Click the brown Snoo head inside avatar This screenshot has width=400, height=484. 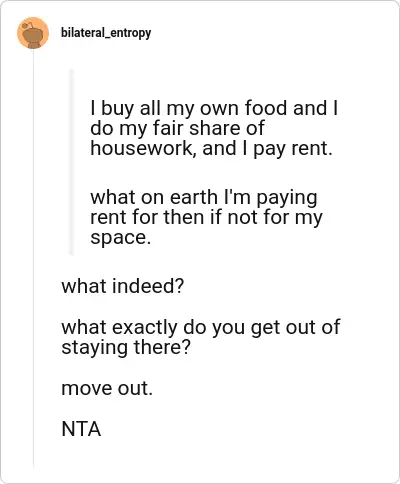coord(33,36)
